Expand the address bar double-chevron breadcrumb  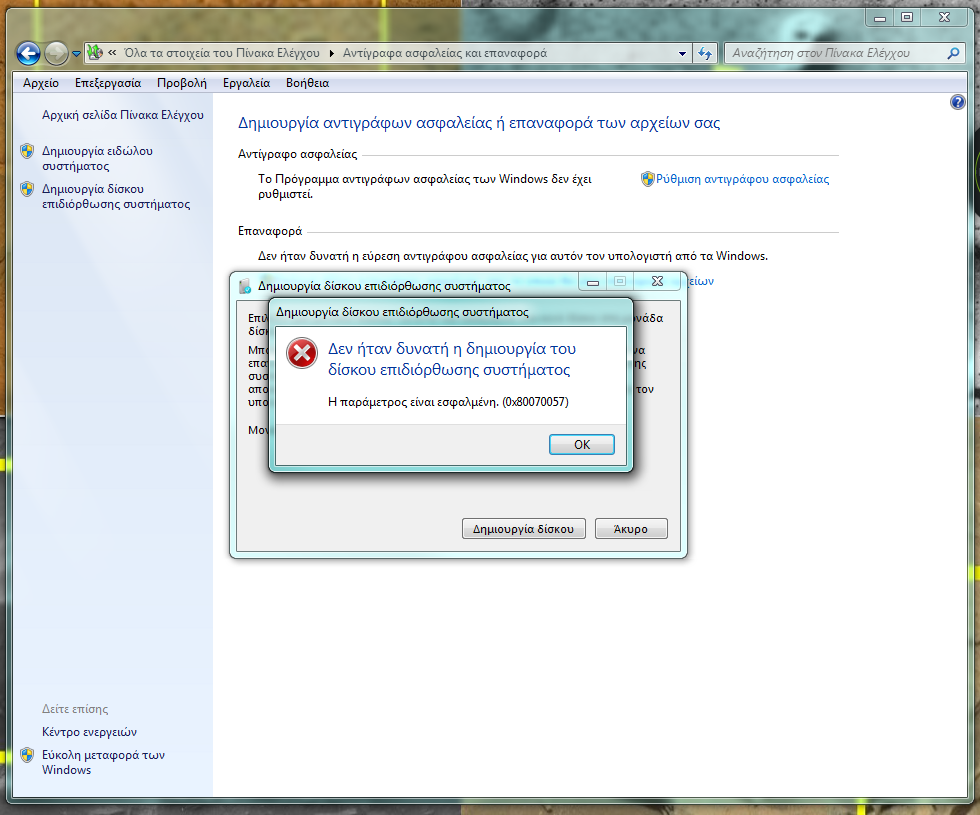tap(112, 53)
